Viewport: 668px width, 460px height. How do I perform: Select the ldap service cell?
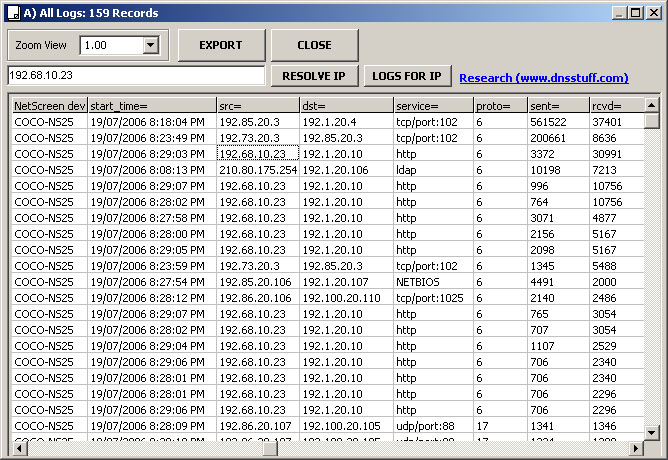pyautogui.click(x=433, y=170)
